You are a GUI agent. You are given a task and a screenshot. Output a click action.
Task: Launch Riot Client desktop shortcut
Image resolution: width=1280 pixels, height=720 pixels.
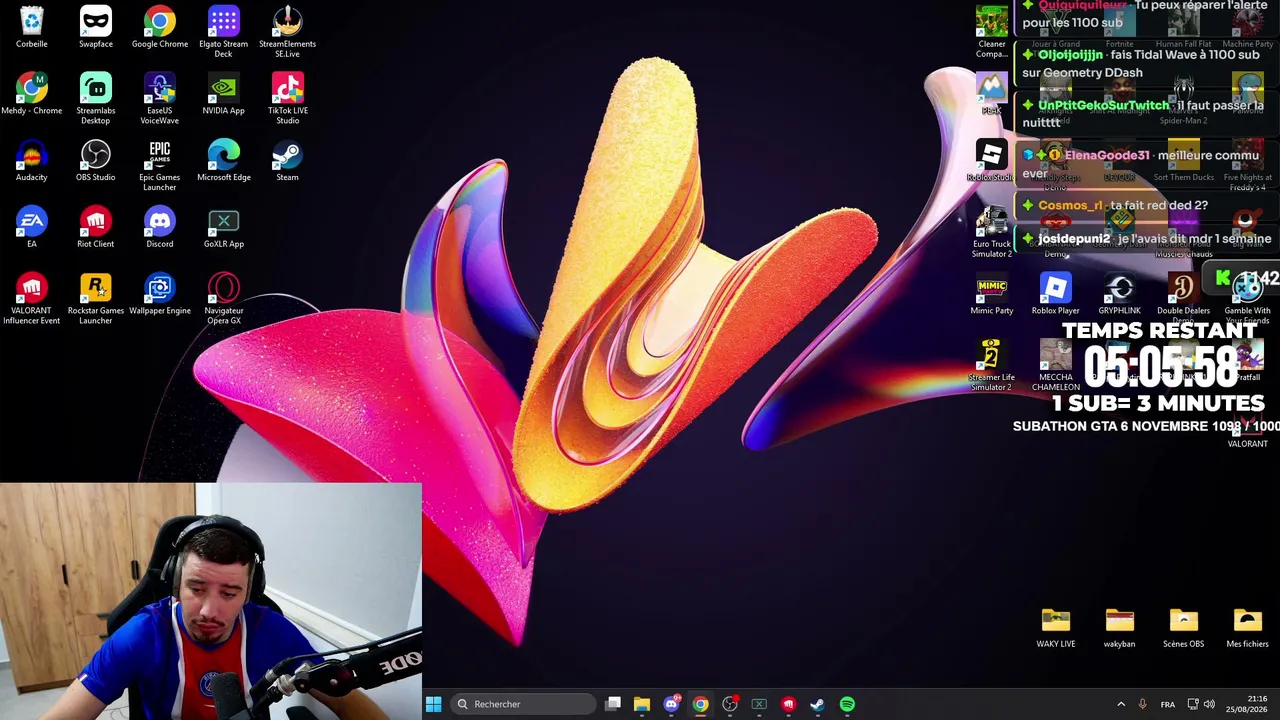[96, 227]
